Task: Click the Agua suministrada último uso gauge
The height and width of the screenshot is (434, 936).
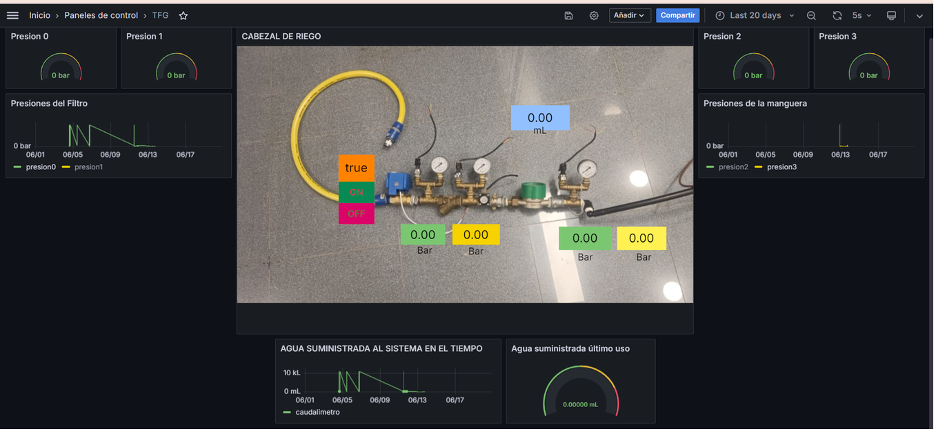Action: click(x=580, y=392)
